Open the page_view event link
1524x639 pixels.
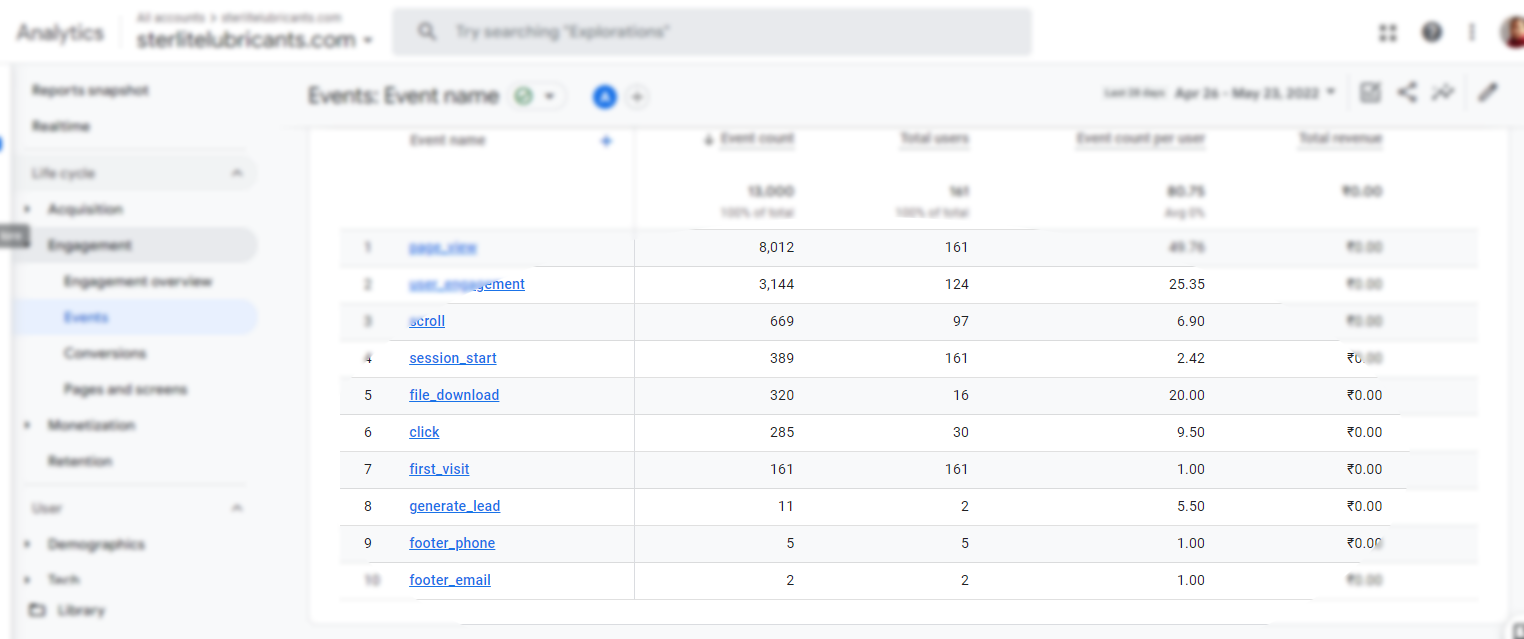(x=443, y=247)
